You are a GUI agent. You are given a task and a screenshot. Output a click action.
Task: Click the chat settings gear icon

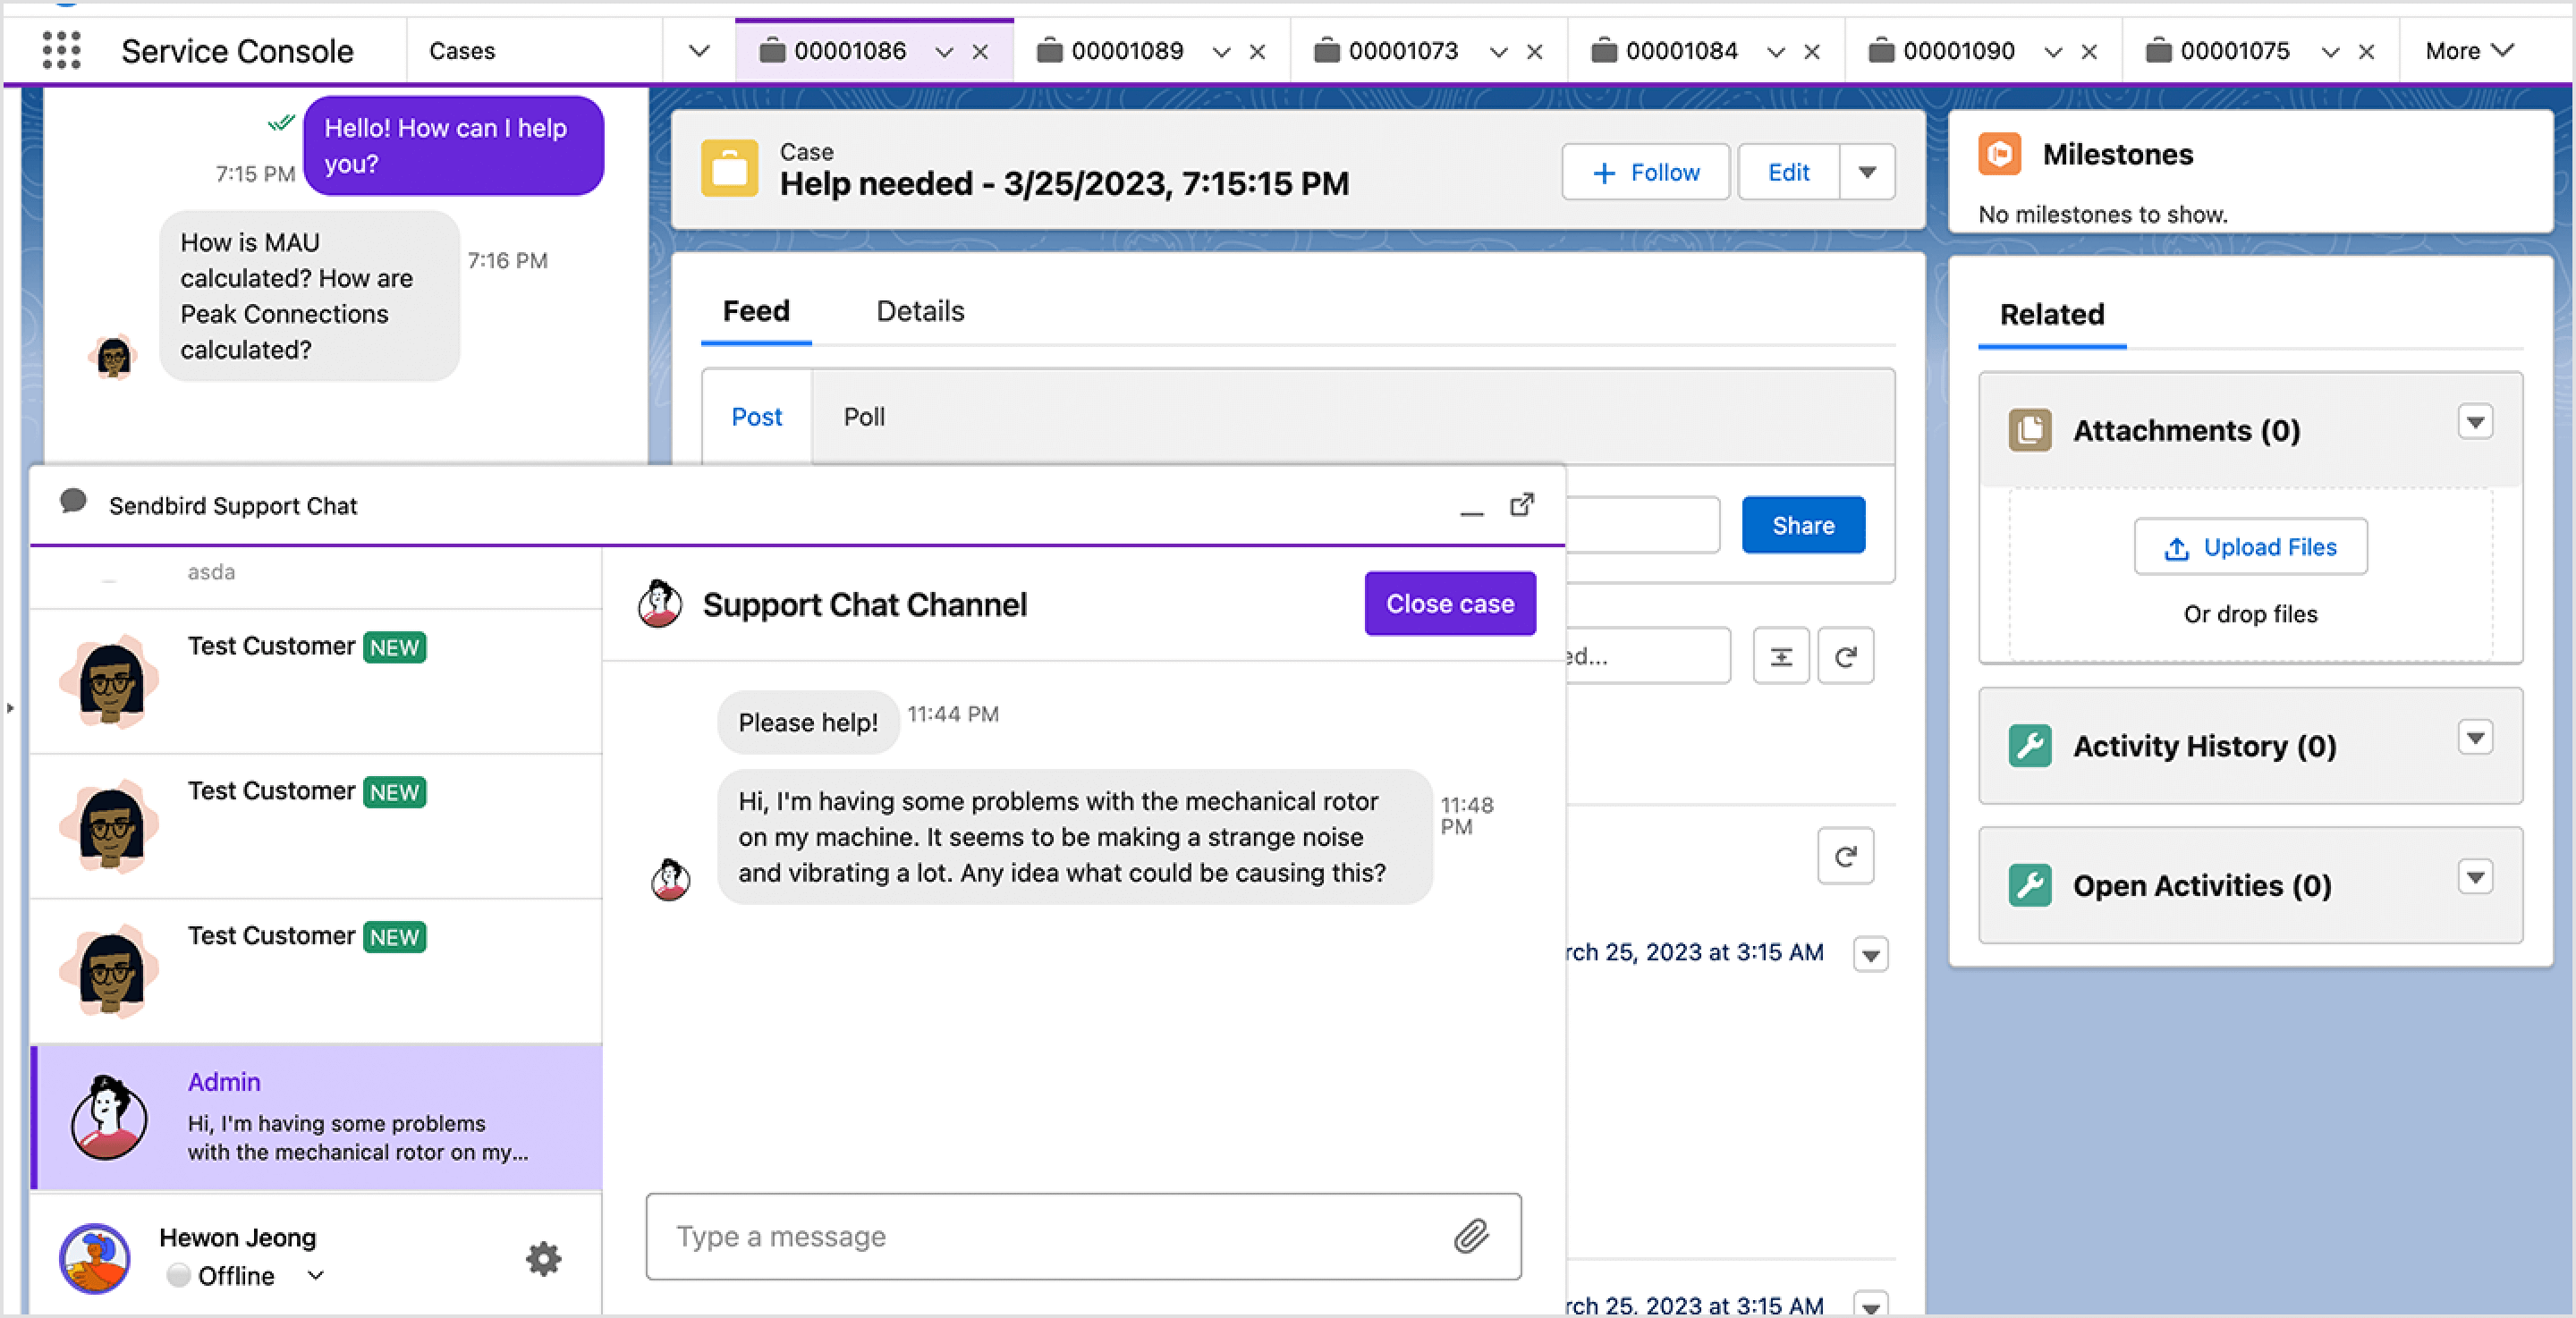[x=543, y=1258]
